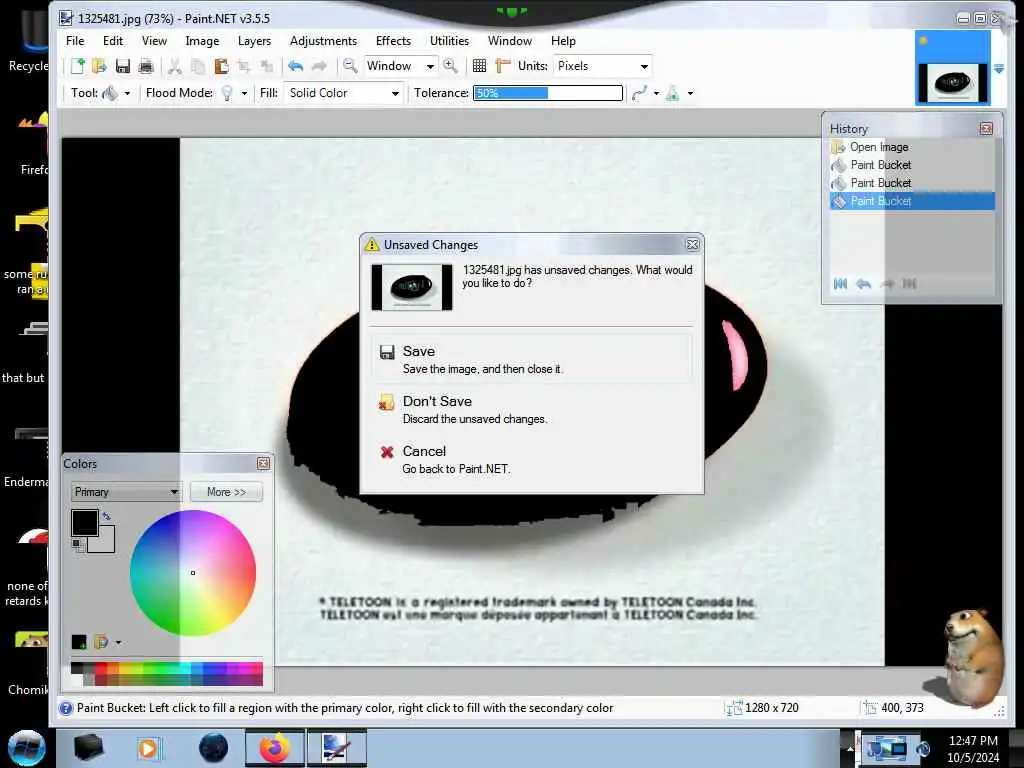This screenshot has width=1024, height=768.
Task: Close the History panel
Action: tap(986, 129)
